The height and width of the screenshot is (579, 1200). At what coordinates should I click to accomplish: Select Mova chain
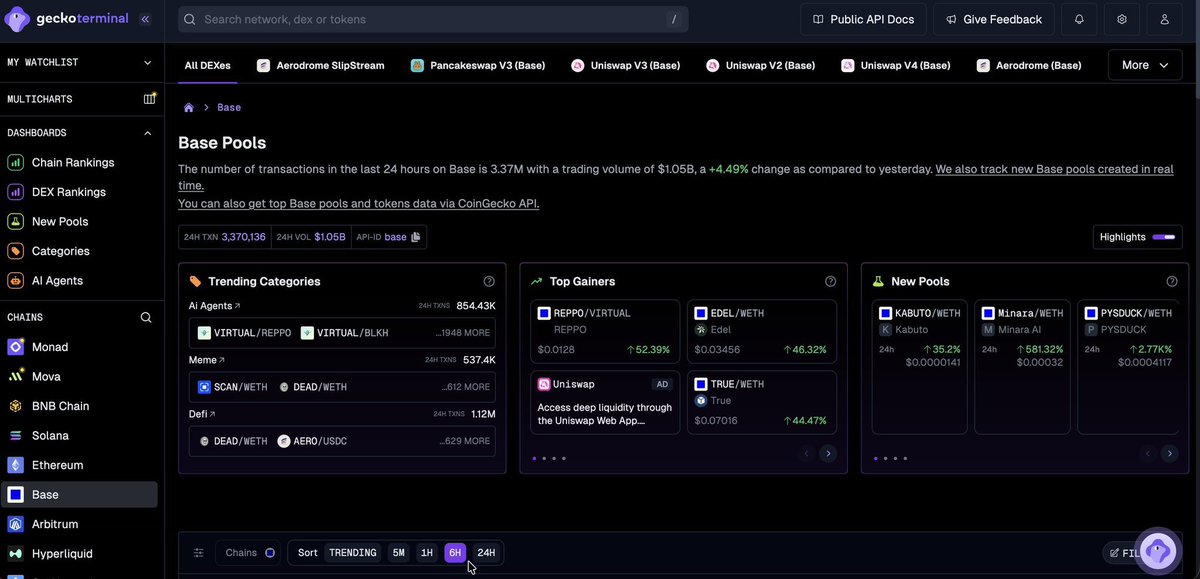[x=81, y=376]
